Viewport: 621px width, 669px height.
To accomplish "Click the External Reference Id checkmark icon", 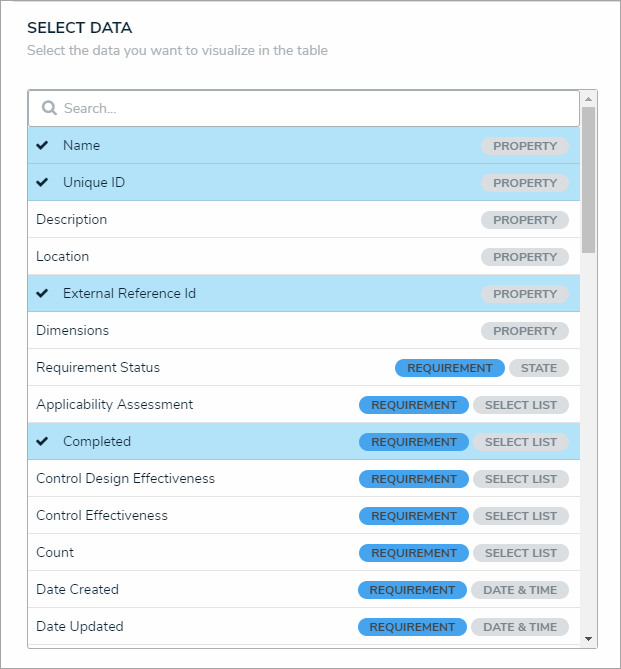I will (42, 293).
